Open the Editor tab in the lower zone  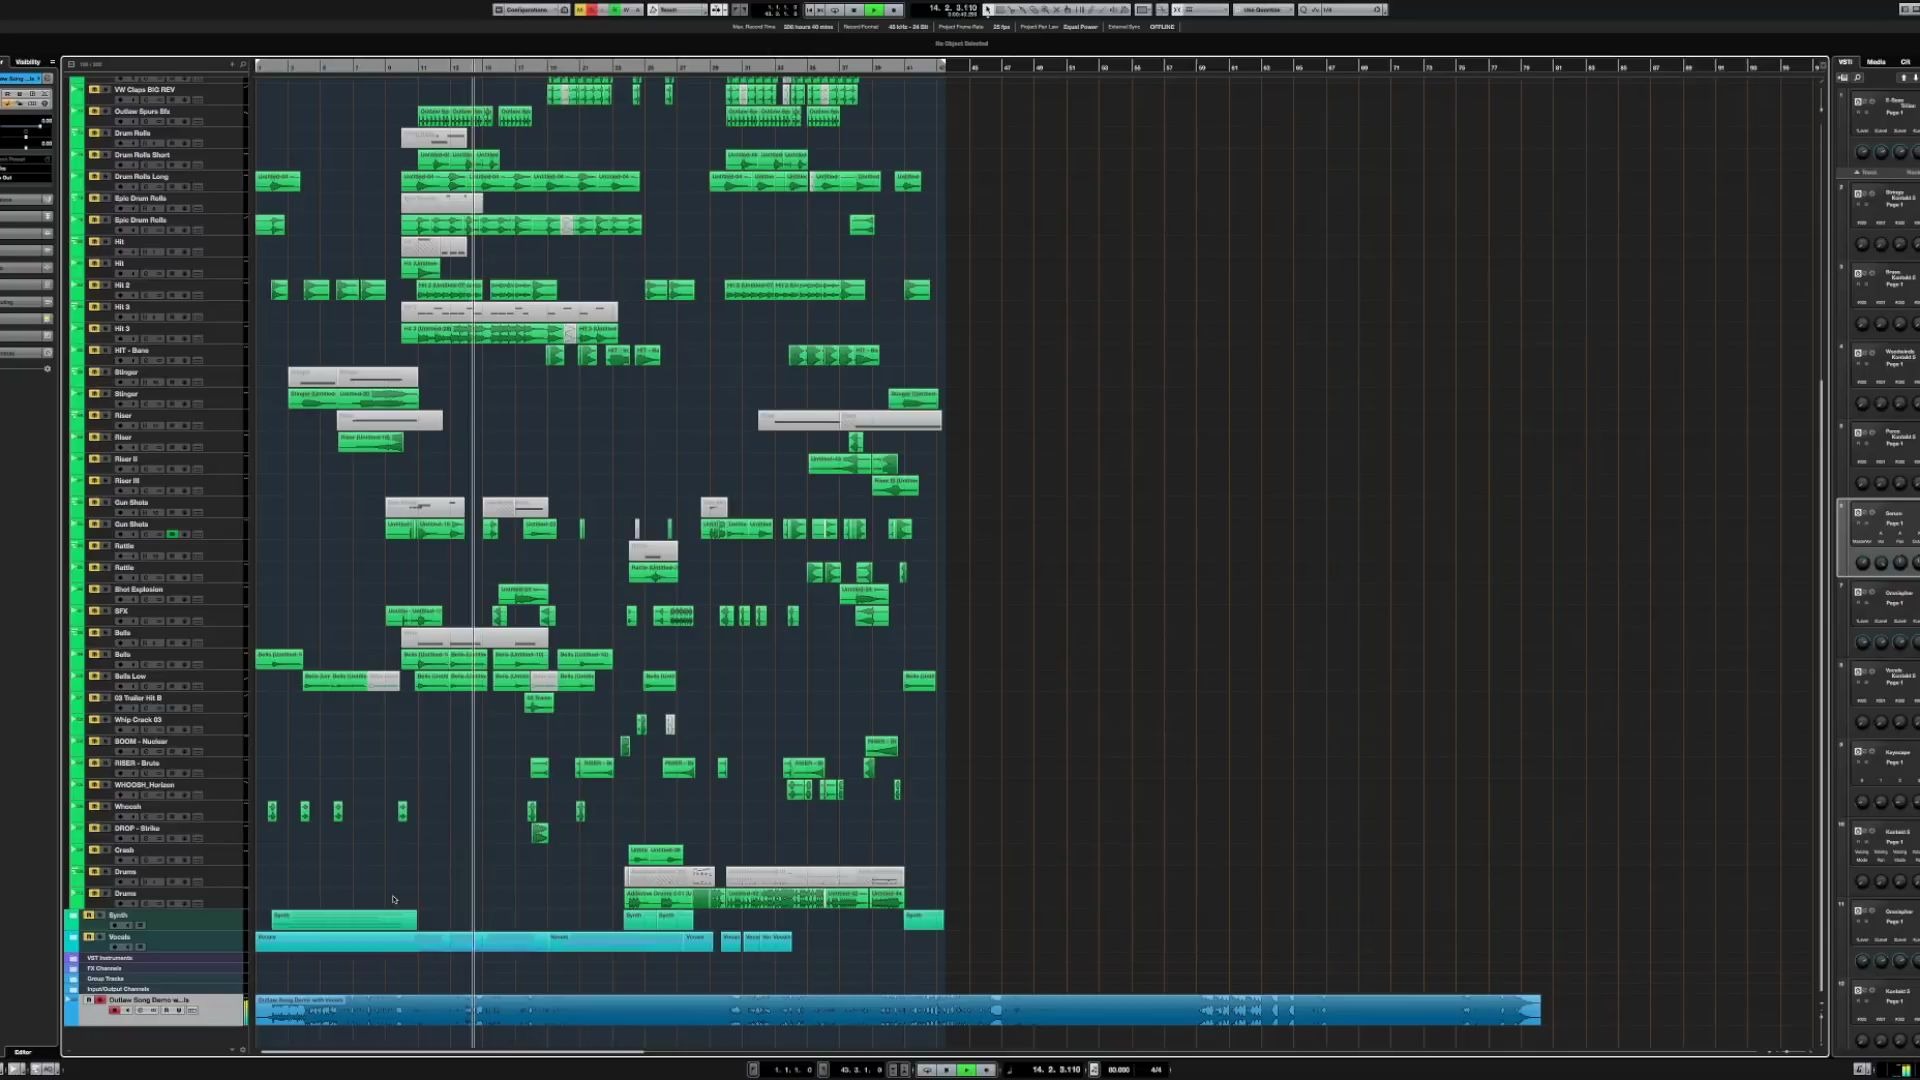(22, 1052)
